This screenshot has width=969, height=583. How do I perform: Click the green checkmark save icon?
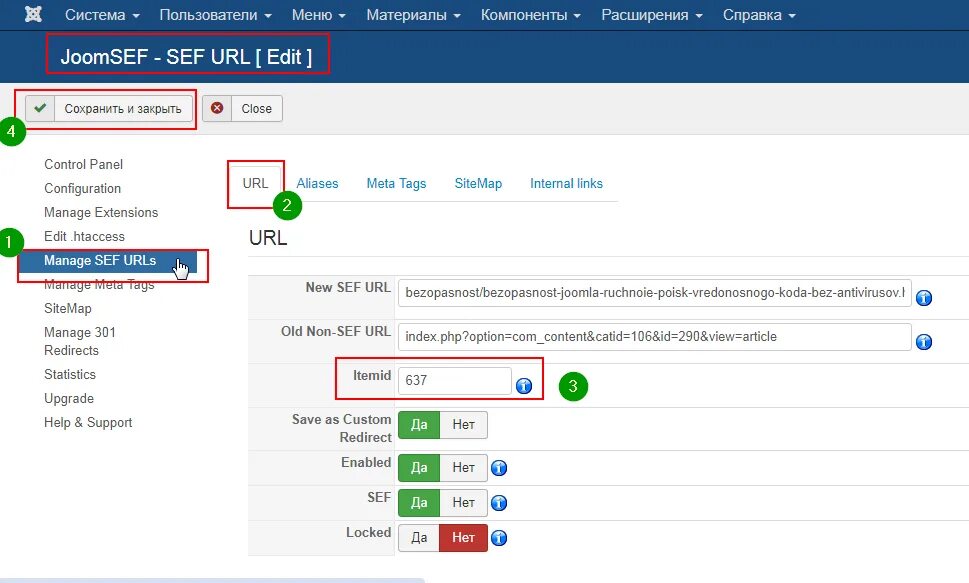pyautogui.click(x=40, y=108)
